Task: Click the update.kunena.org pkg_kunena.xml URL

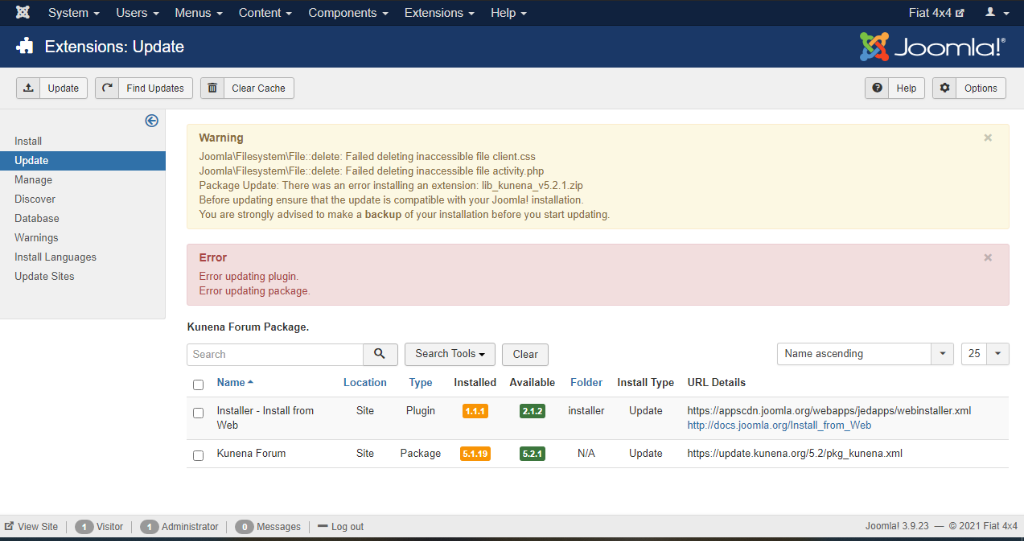Action: 795,453
